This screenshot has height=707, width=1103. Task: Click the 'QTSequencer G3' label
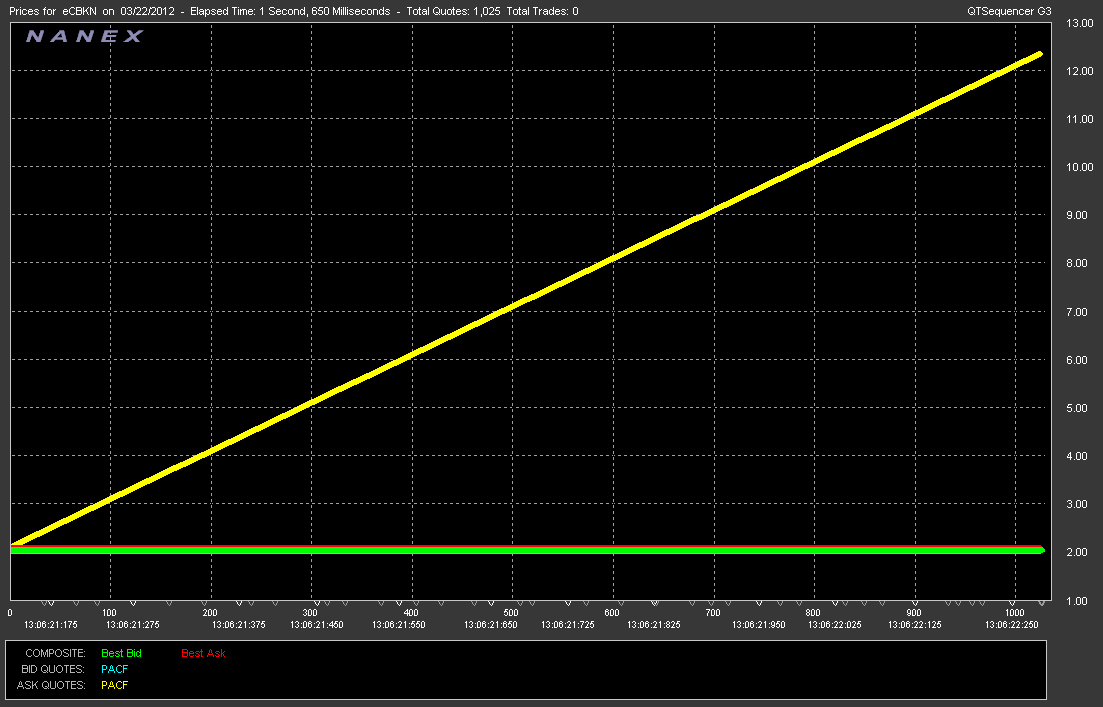(x=1009, y=11)
